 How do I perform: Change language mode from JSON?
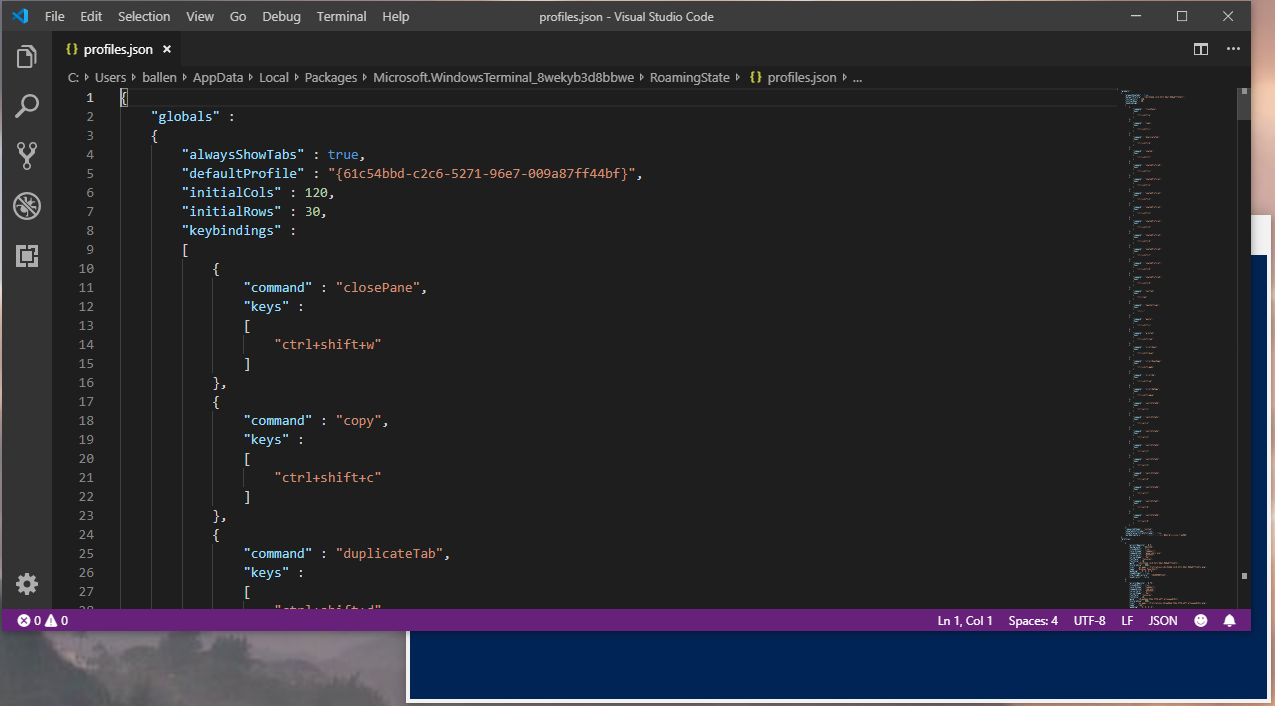pos(1162,620)
